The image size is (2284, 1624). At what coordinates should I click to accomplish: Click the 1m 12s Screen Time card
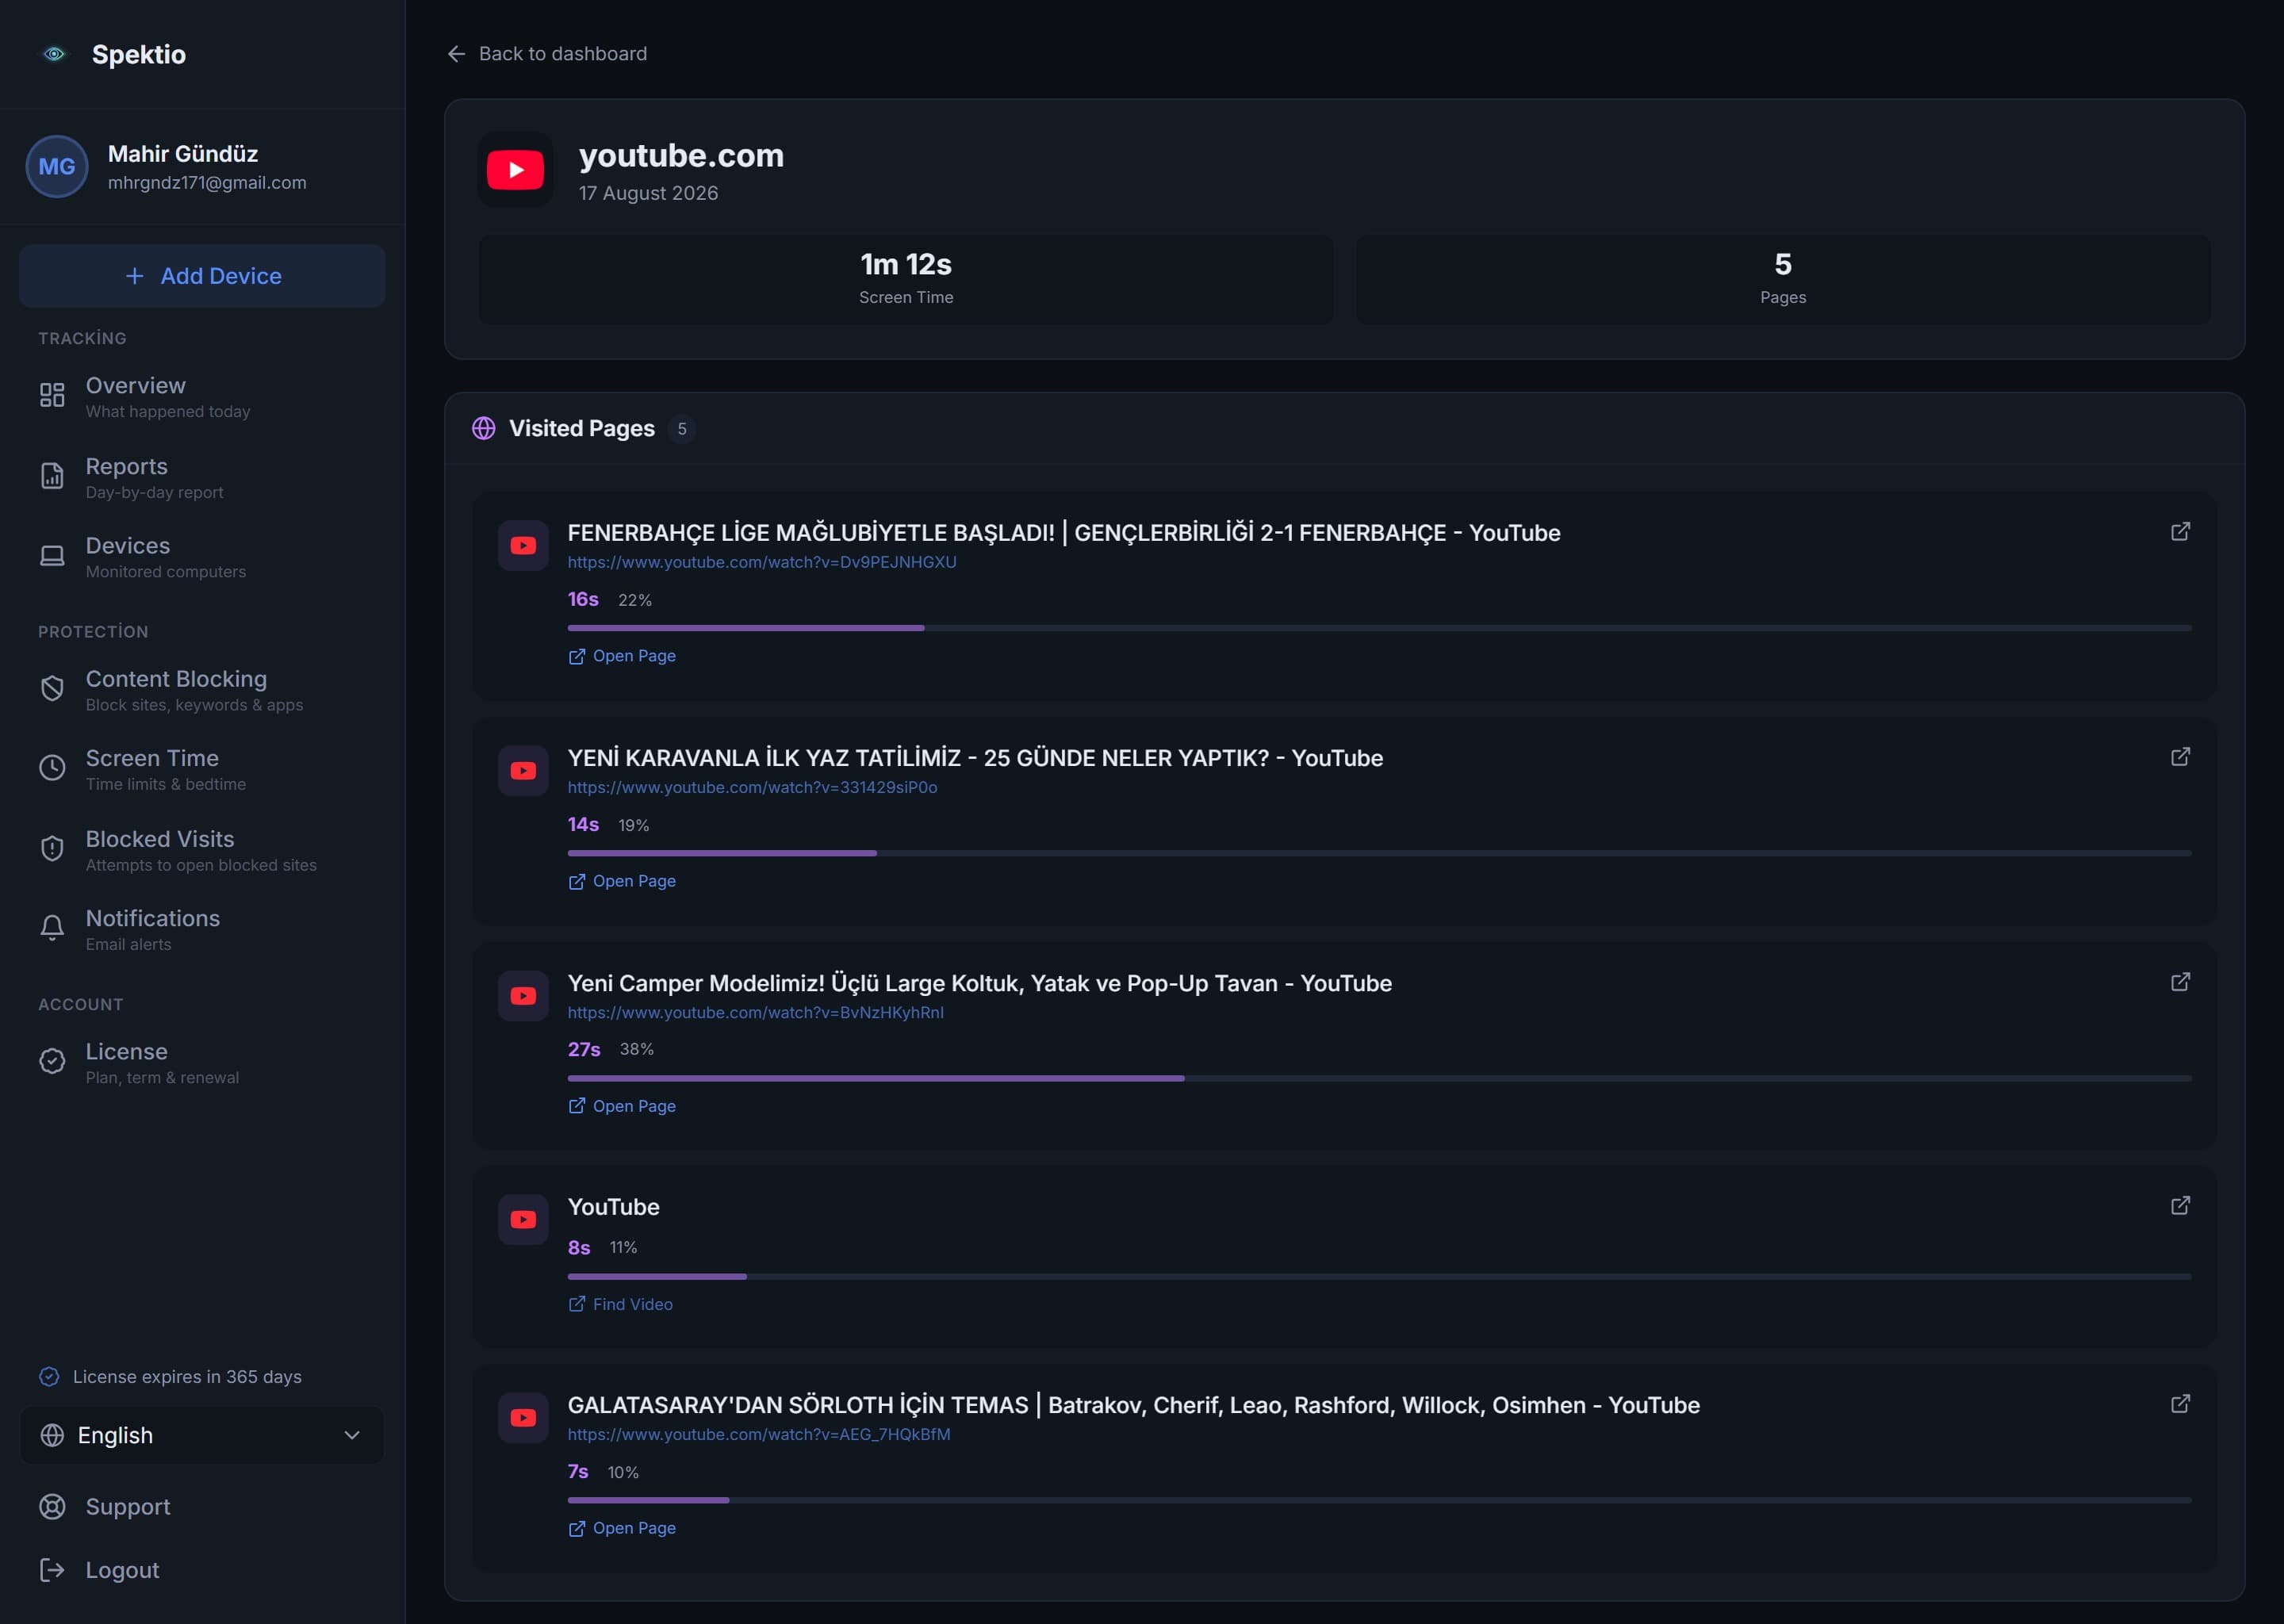tap(906, 279)
